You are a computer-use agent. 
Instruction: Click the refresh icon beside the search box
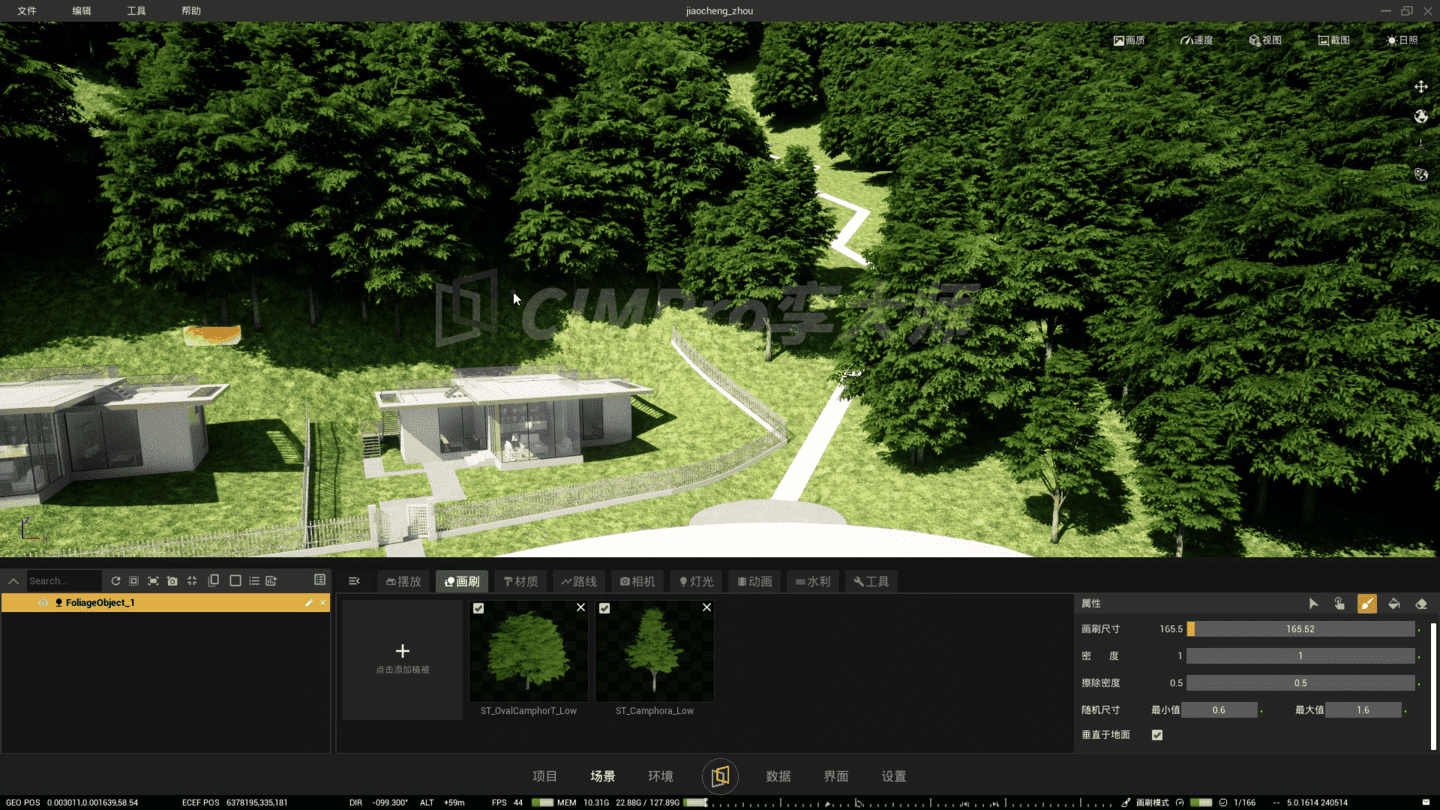pyautogui.click(x=115, y=581)
